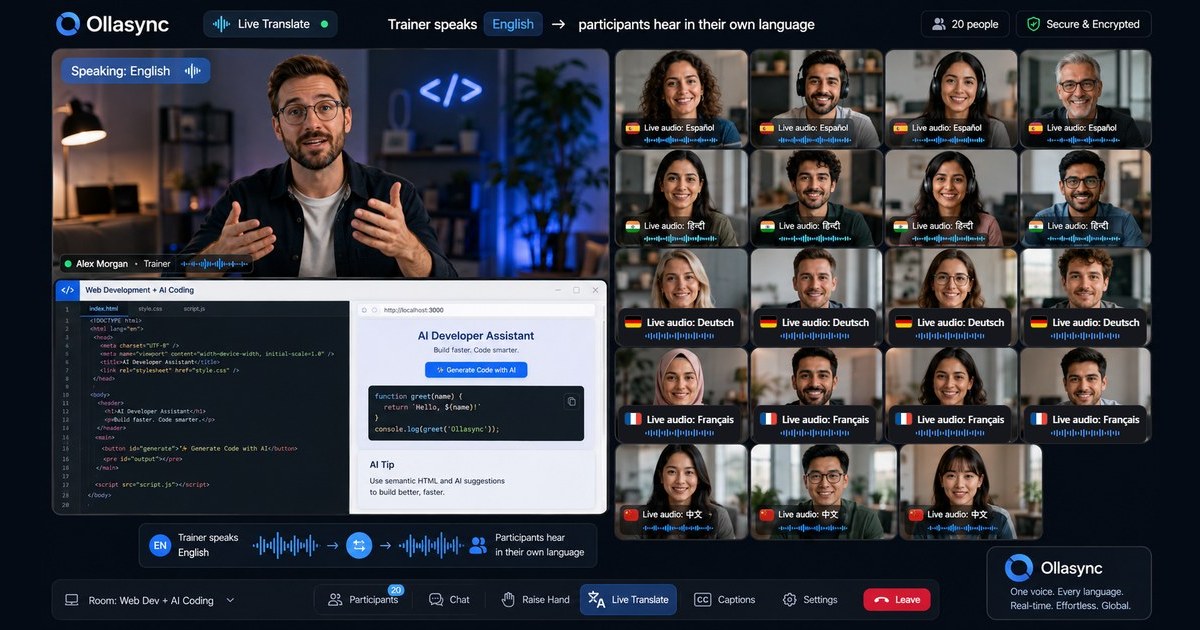Click the Chinese flag on the glasses man's 中文 tile
Screen dimensions: 1200x630
tap(767, 514)
